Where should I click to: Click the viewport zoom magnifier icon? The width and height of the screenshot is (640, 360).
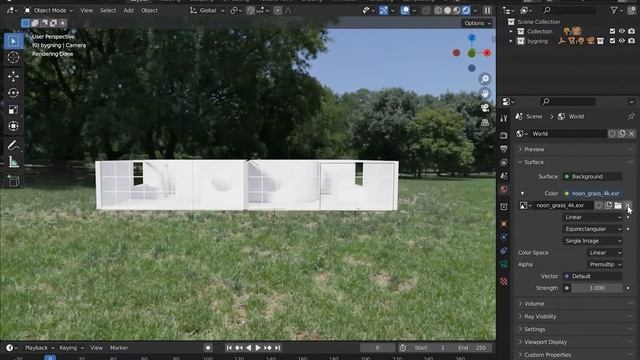pos(484,79)
